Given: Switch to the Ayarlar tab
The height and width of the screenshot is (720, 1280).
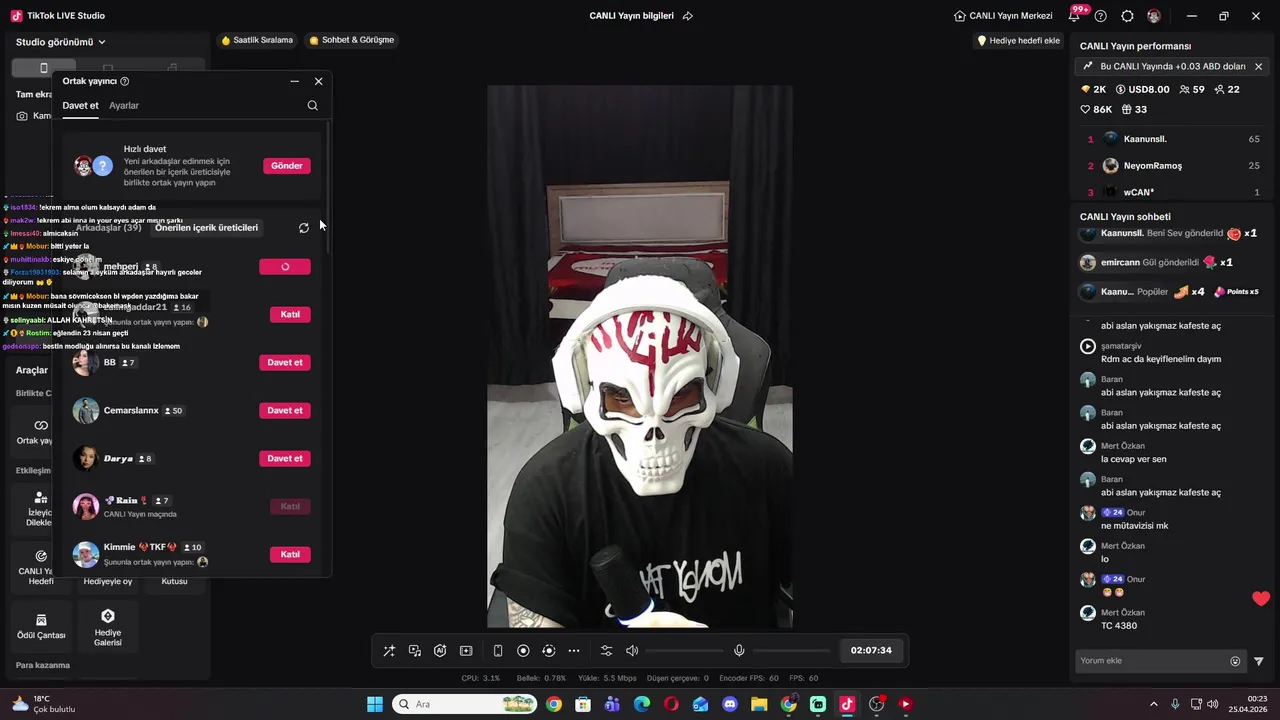Looking at the screenshot, I should click(x=124, y=105).
